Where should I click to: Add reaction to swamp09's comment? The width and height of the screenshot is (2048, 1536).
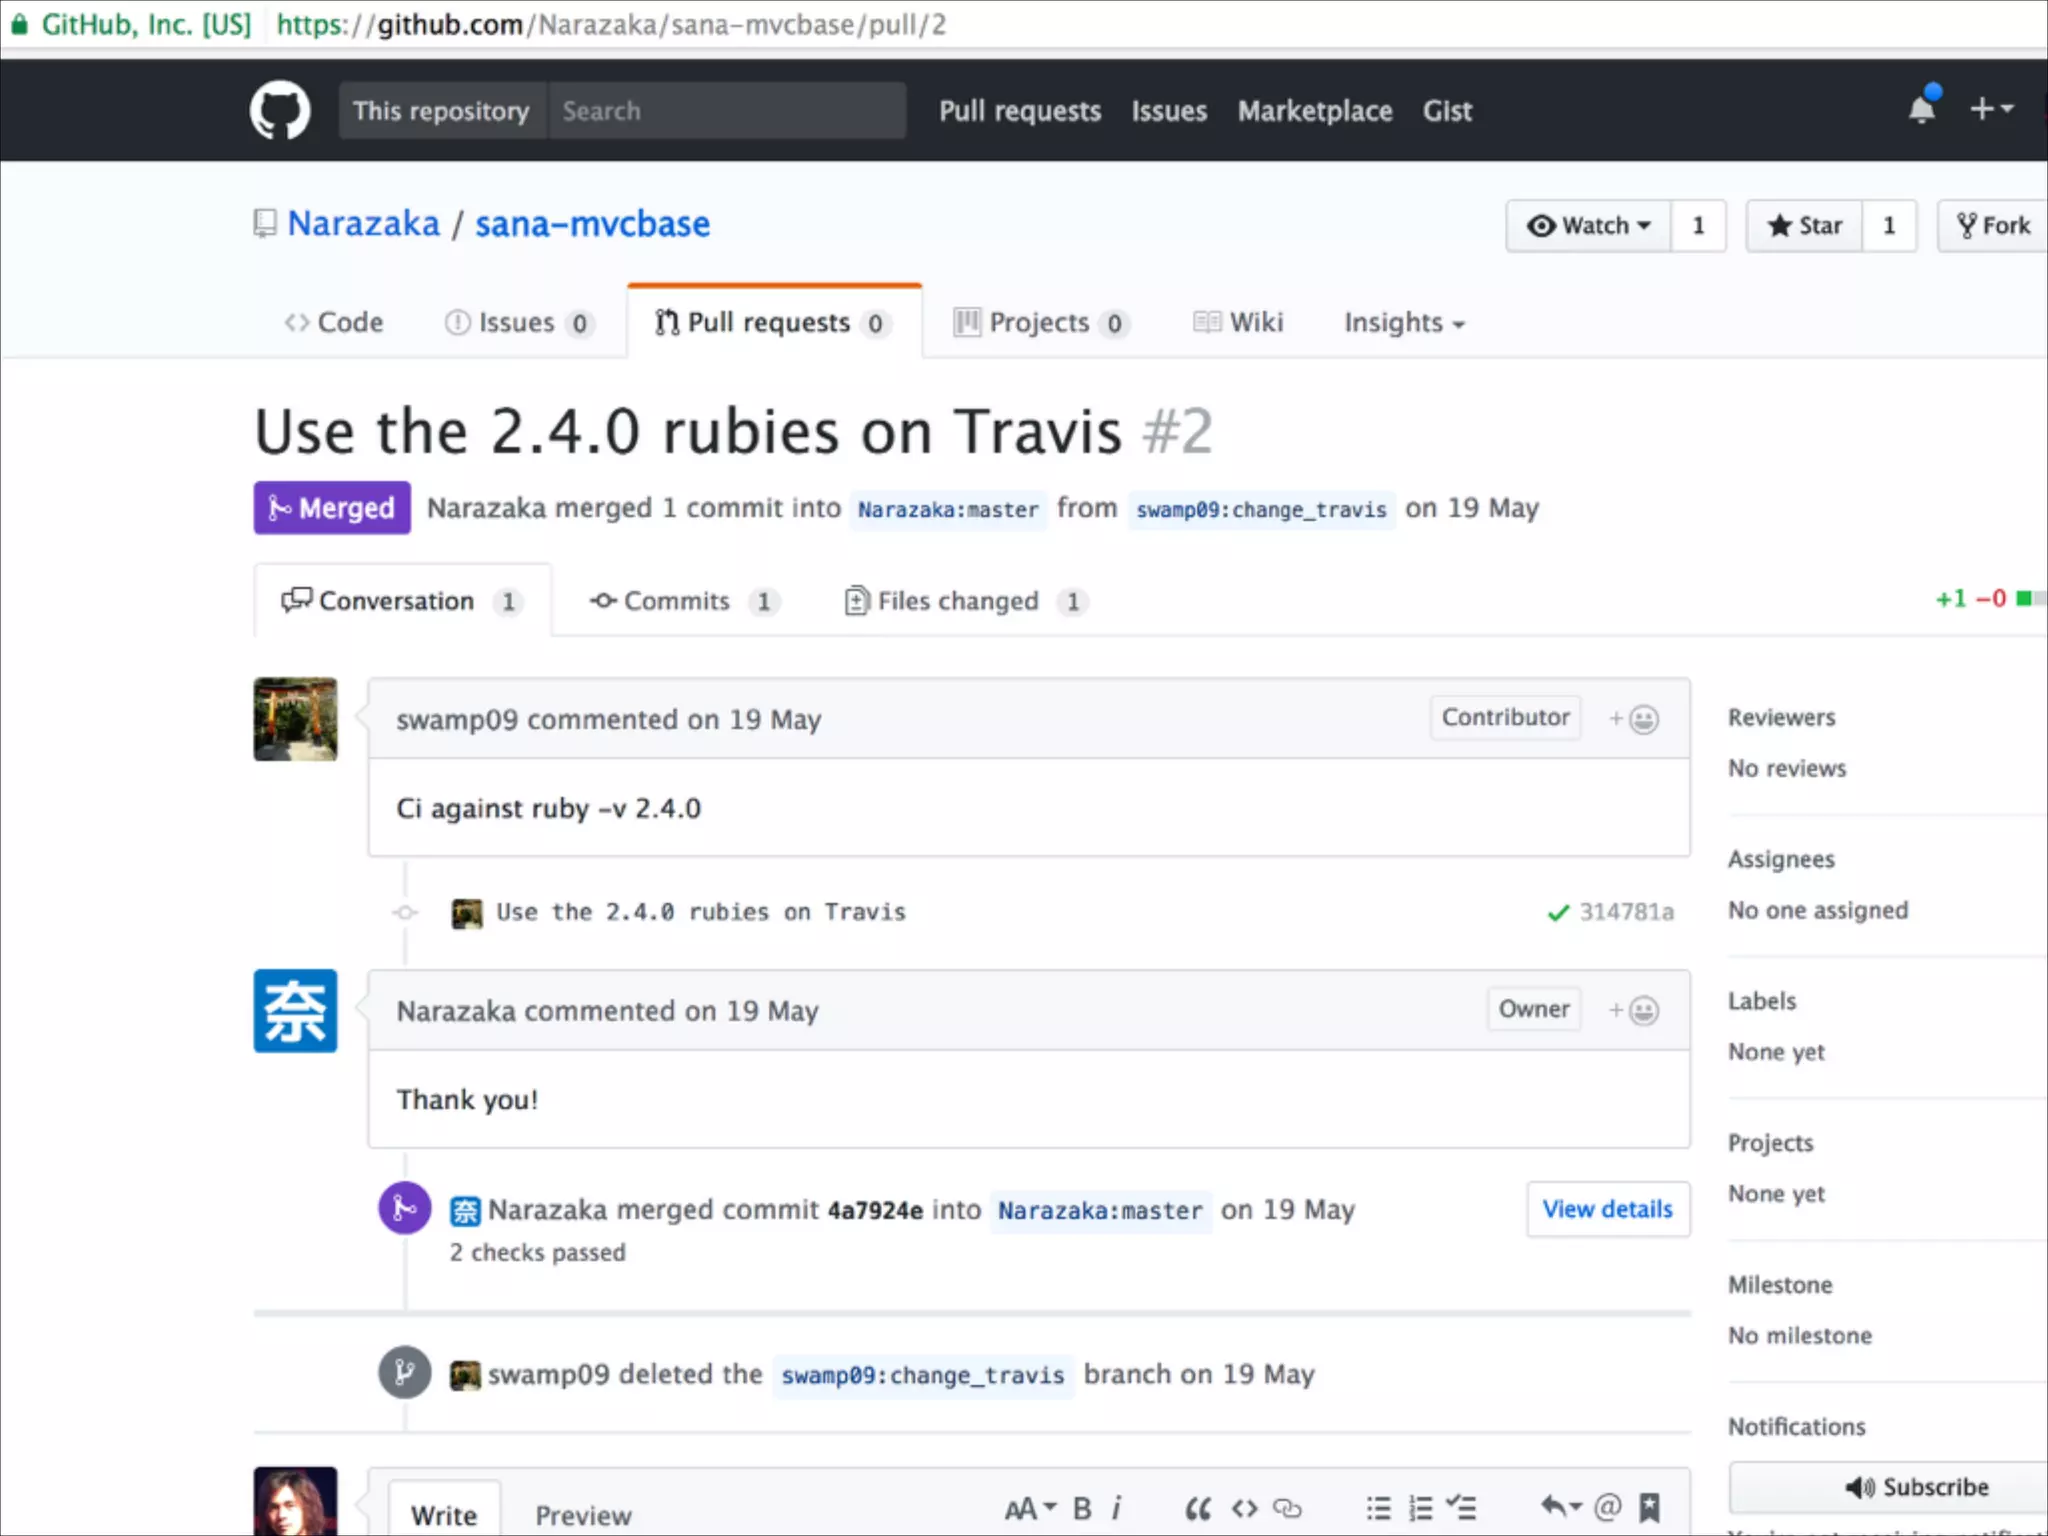pyautogui.click(x=1634, y=719)
